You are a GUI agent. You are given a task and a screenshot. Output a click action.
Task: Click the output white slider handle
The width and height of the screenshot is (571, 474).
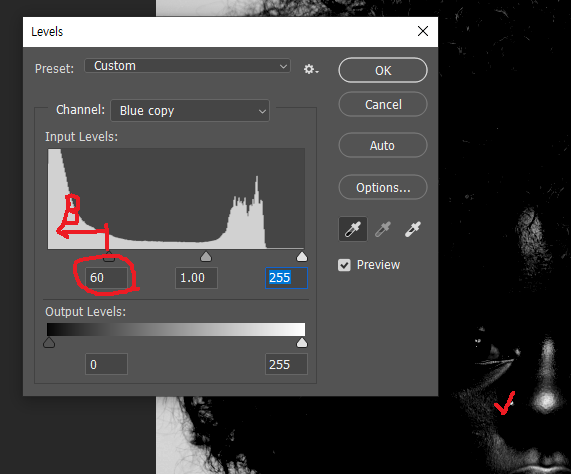(302, 343)
